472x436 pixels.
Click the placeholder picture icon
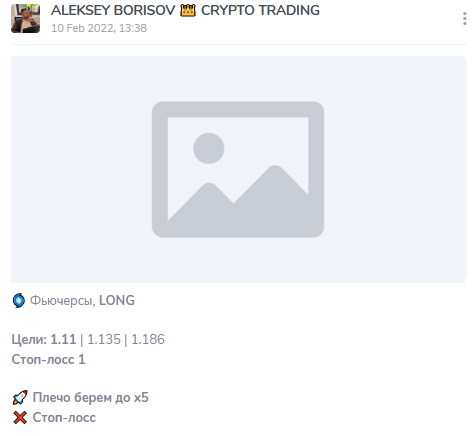tap(238, 169)
